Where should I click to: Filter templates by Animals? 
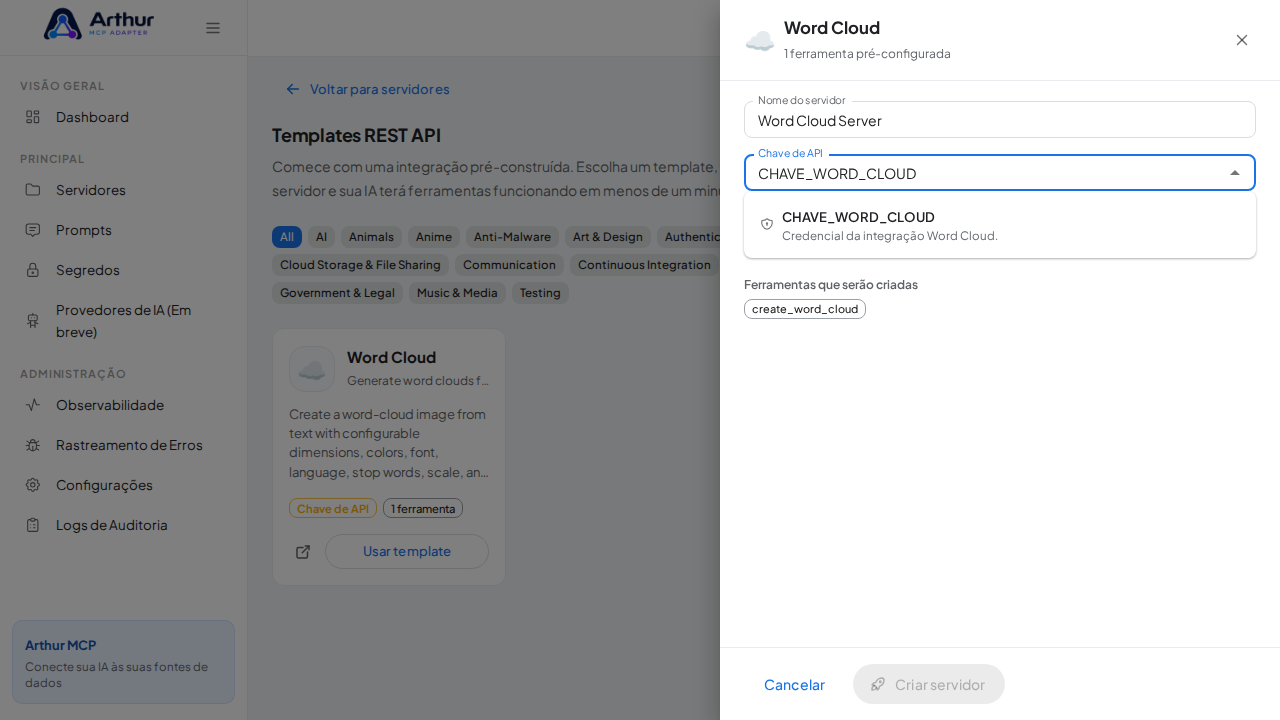click(371, 237)
